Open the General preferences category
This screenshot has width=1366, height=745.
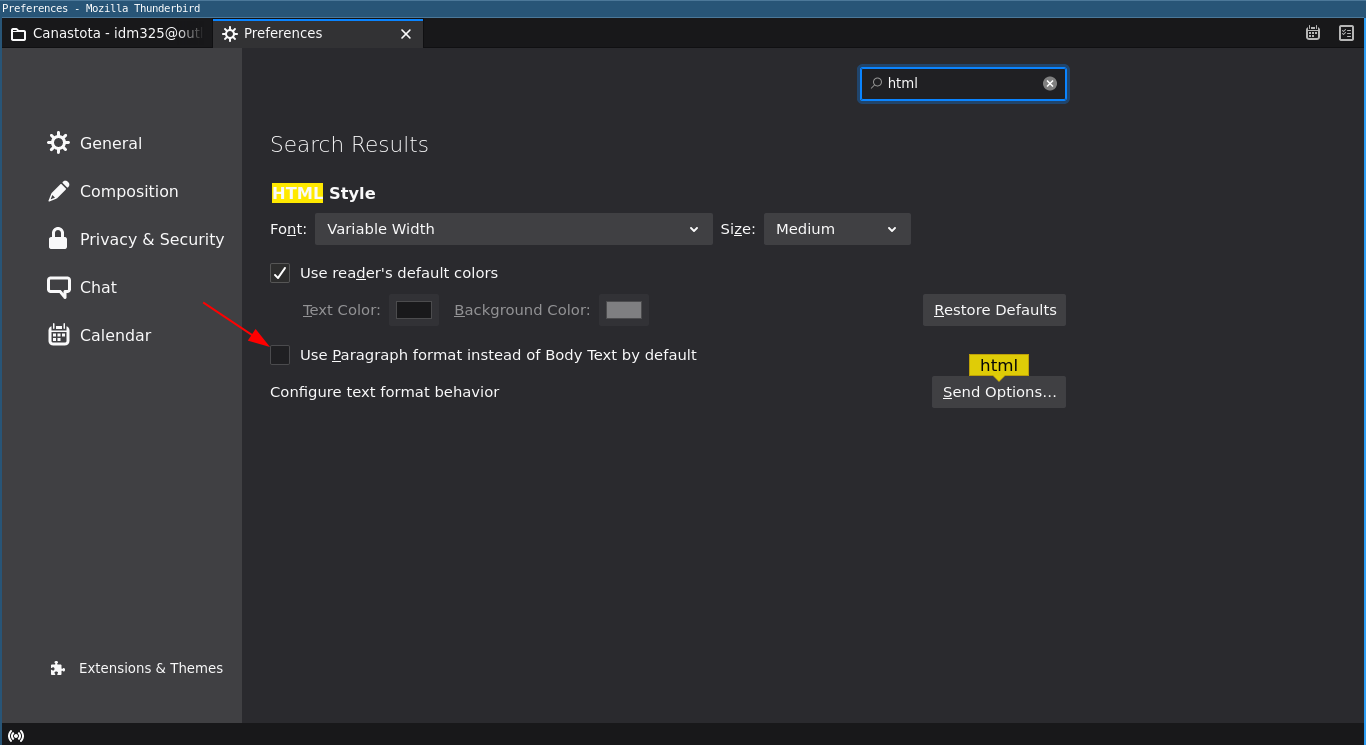[x=111, y=143]
